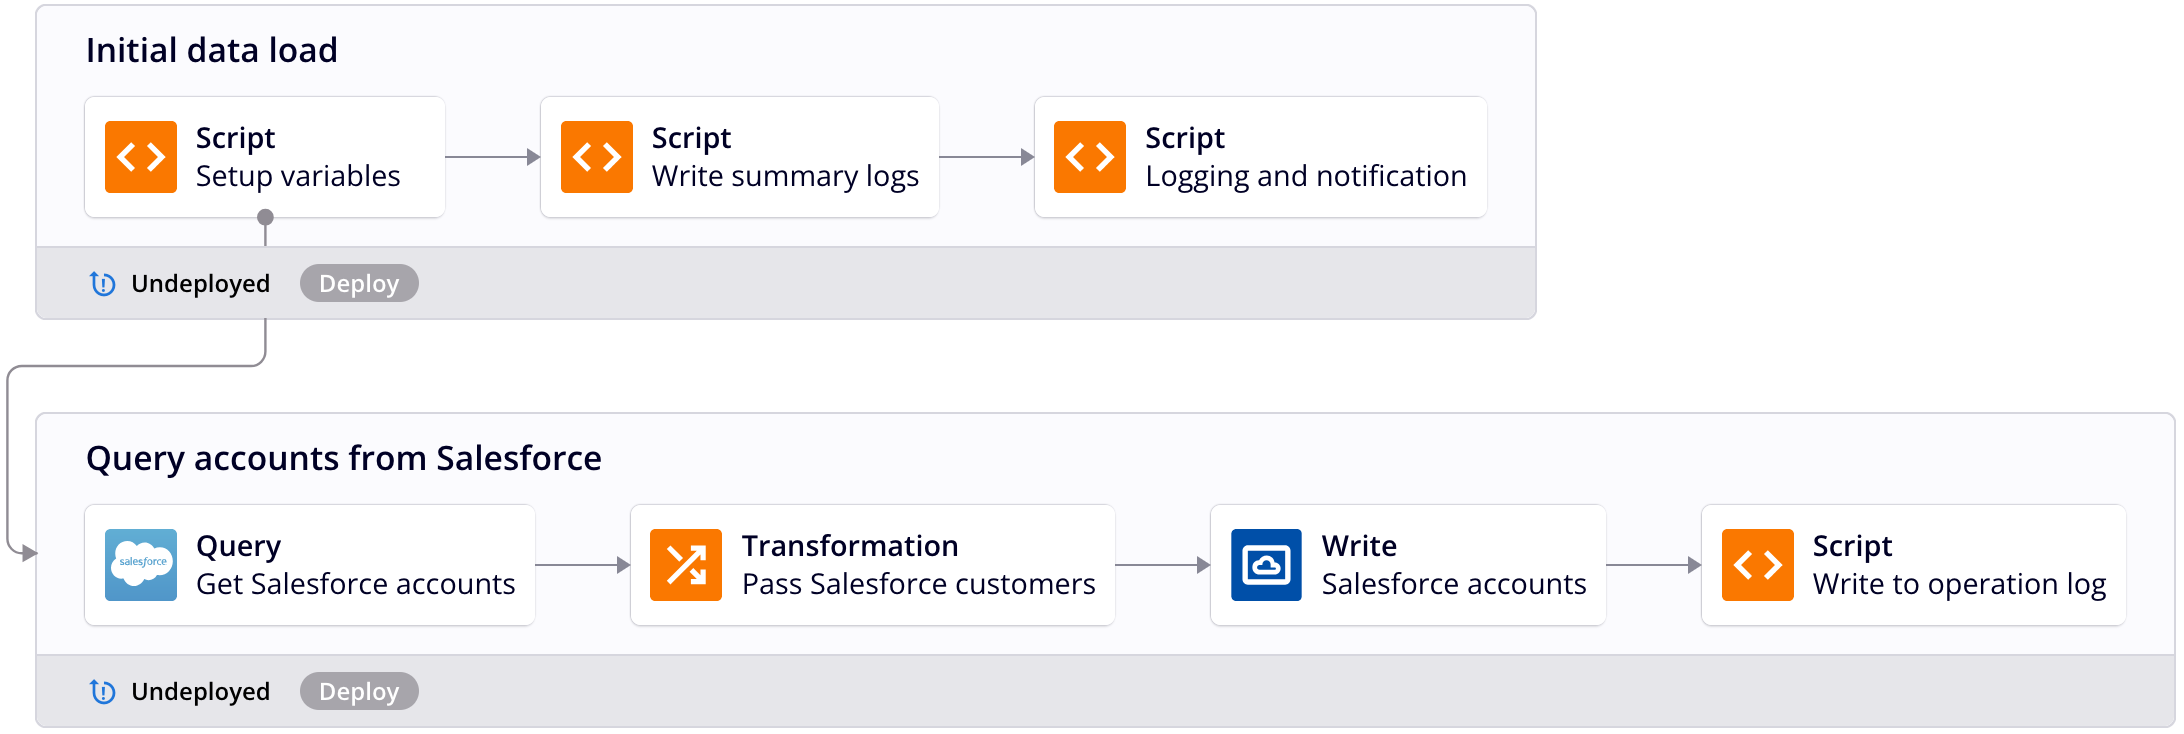This screenshot has width=2184, height=734.
Task: Click the operation link dot under Setup variables
Action: pyautogui.click(x=265, y=217)
